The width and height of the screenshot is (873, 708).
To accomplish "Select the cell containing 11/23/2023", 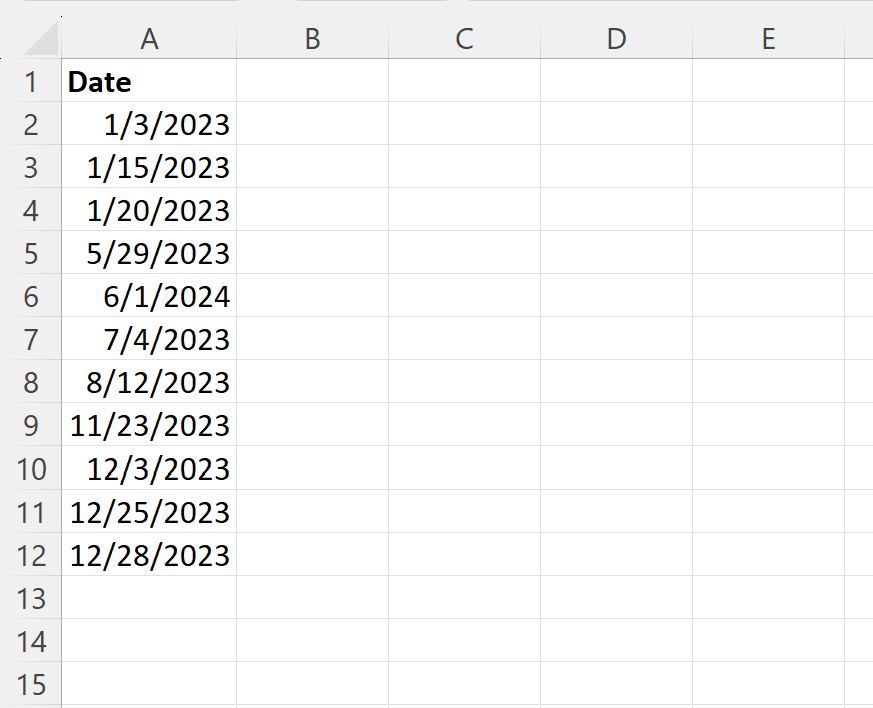I will (x=149, y=425).
